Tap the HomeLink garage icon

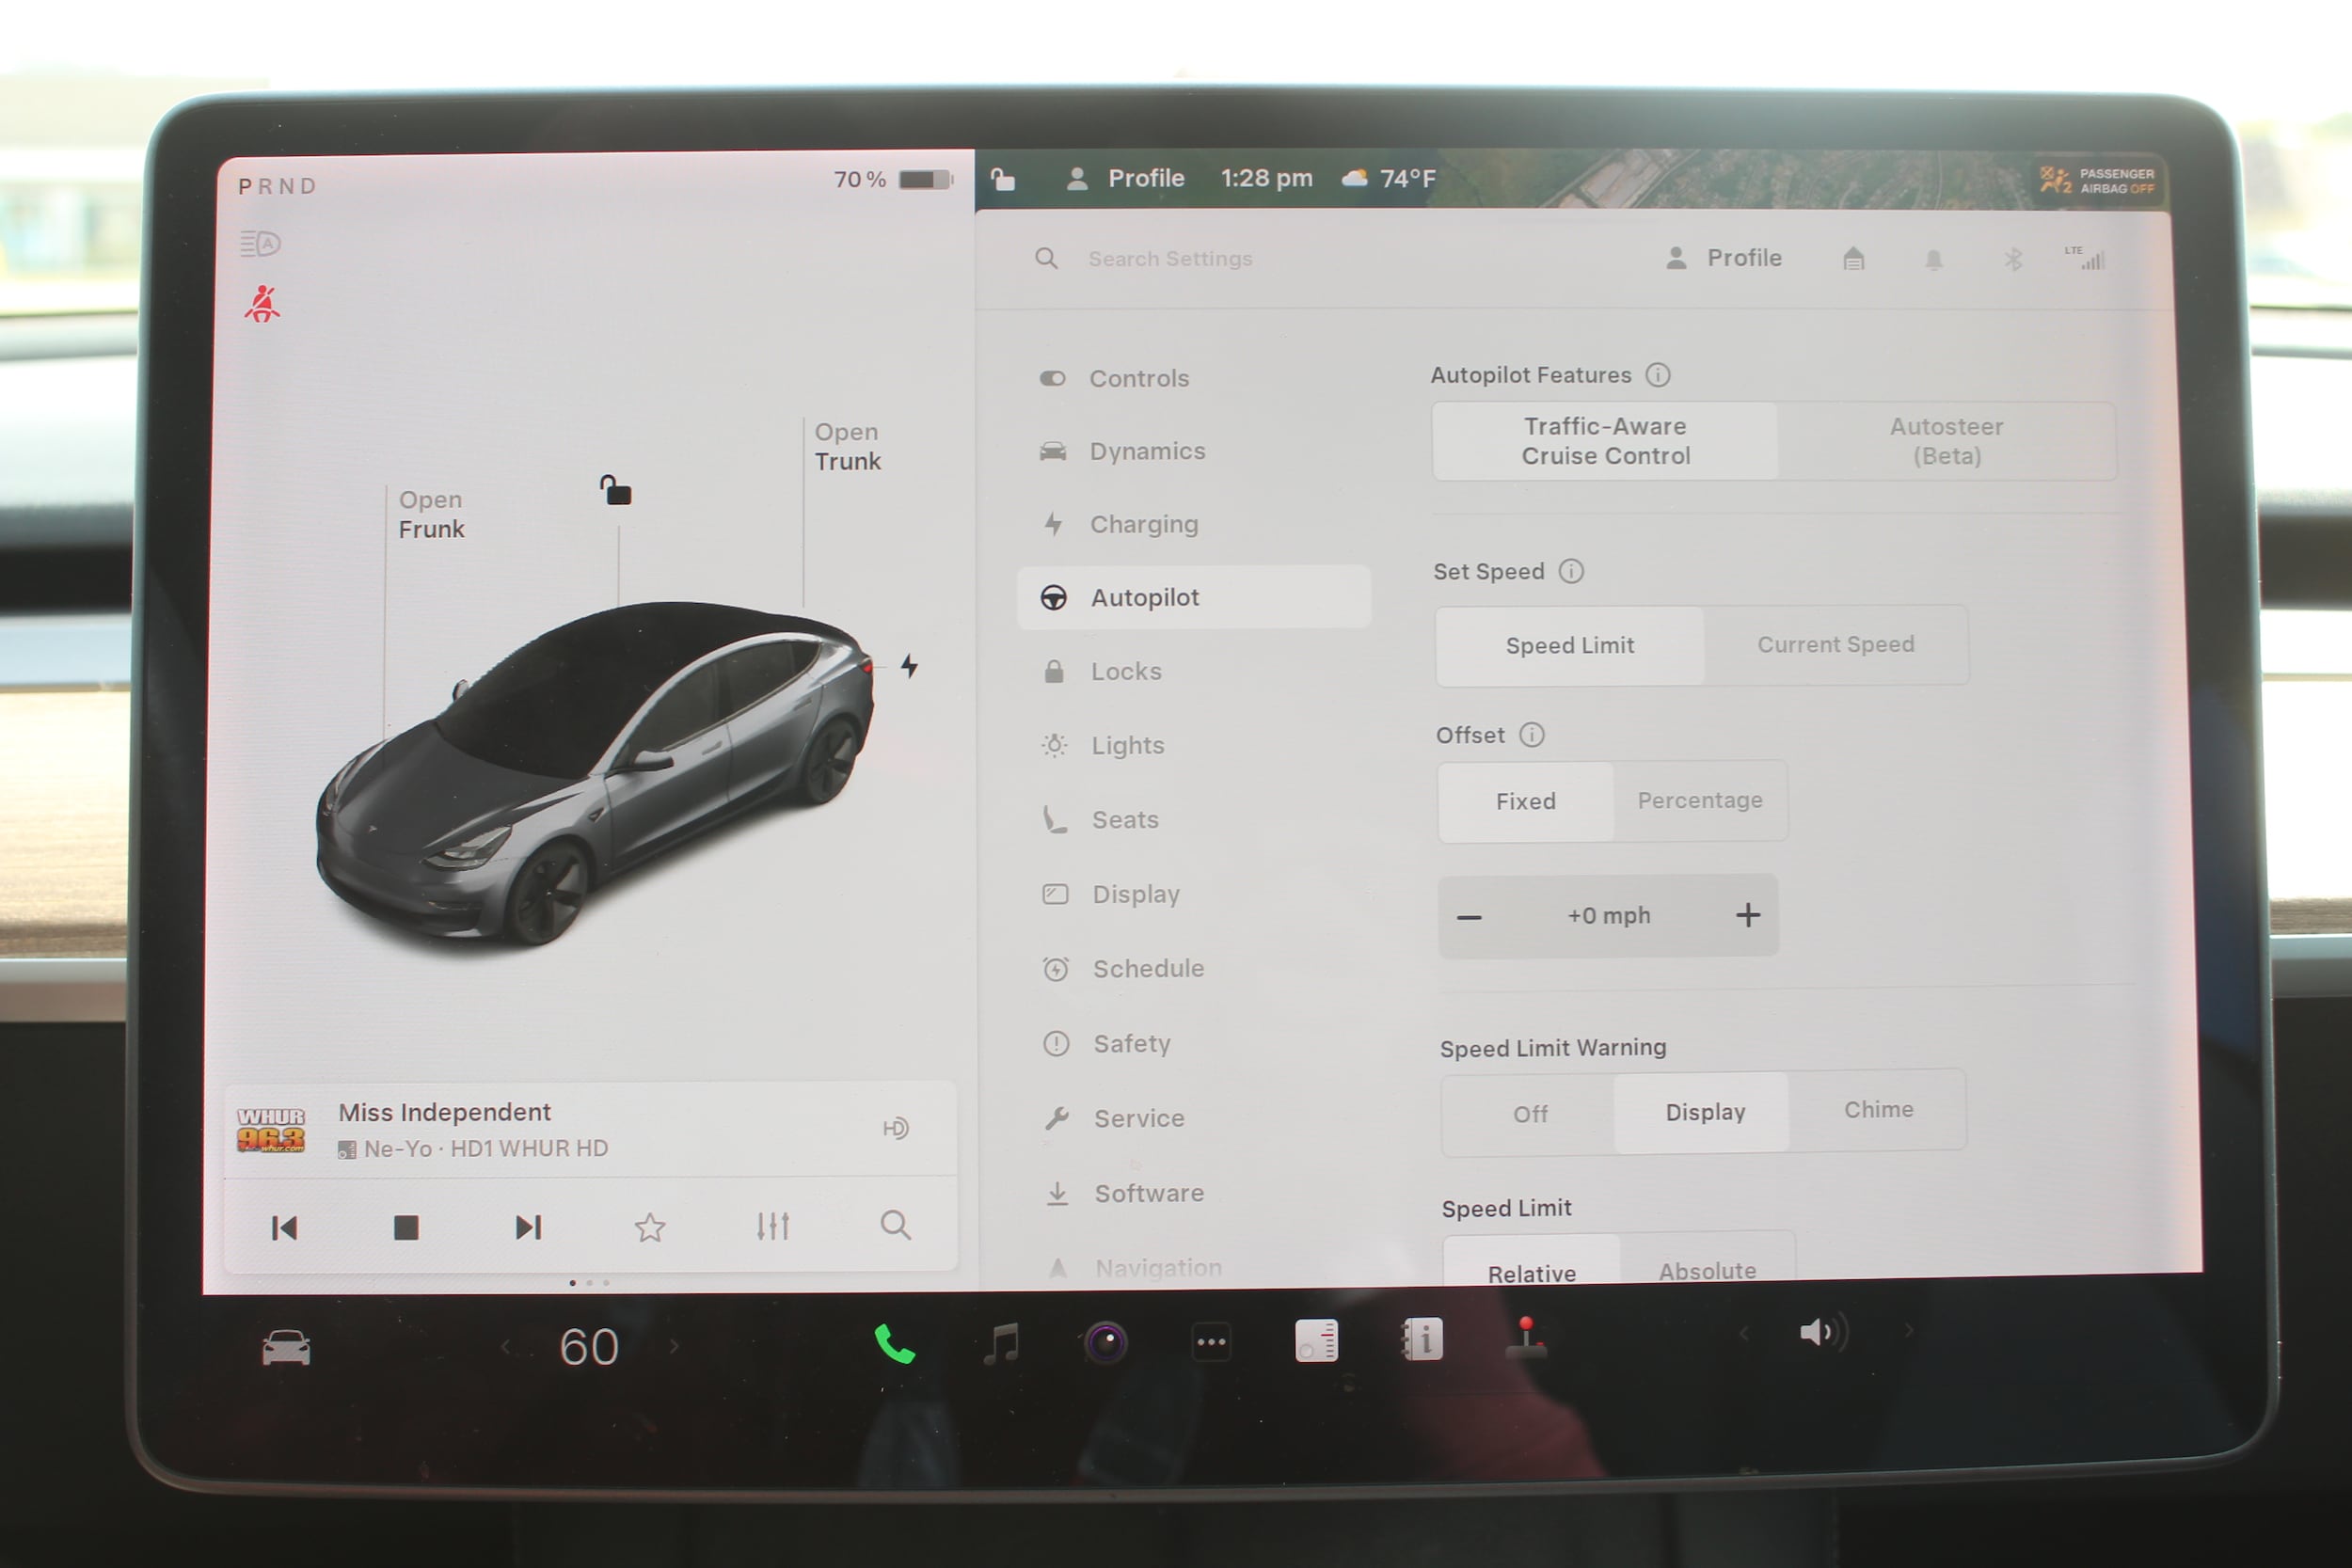1854,258
